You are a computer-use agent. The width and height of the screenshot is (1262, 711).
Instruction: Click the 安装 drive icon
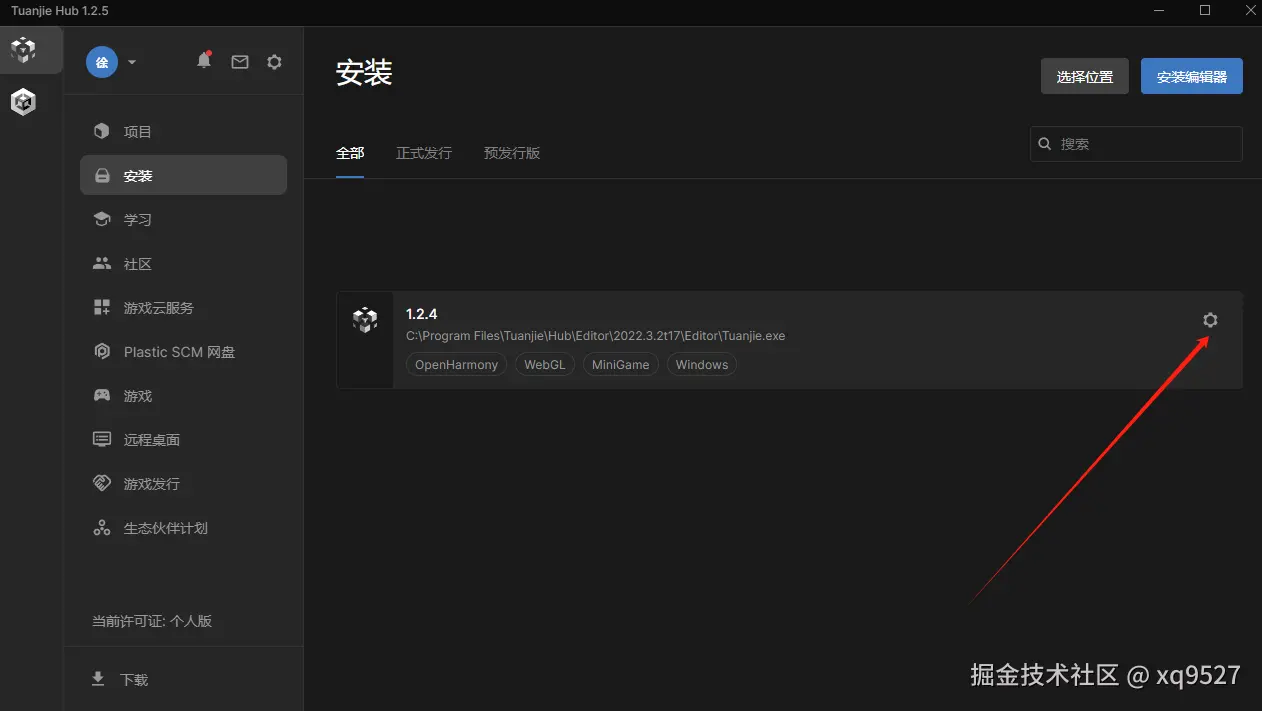101,176
